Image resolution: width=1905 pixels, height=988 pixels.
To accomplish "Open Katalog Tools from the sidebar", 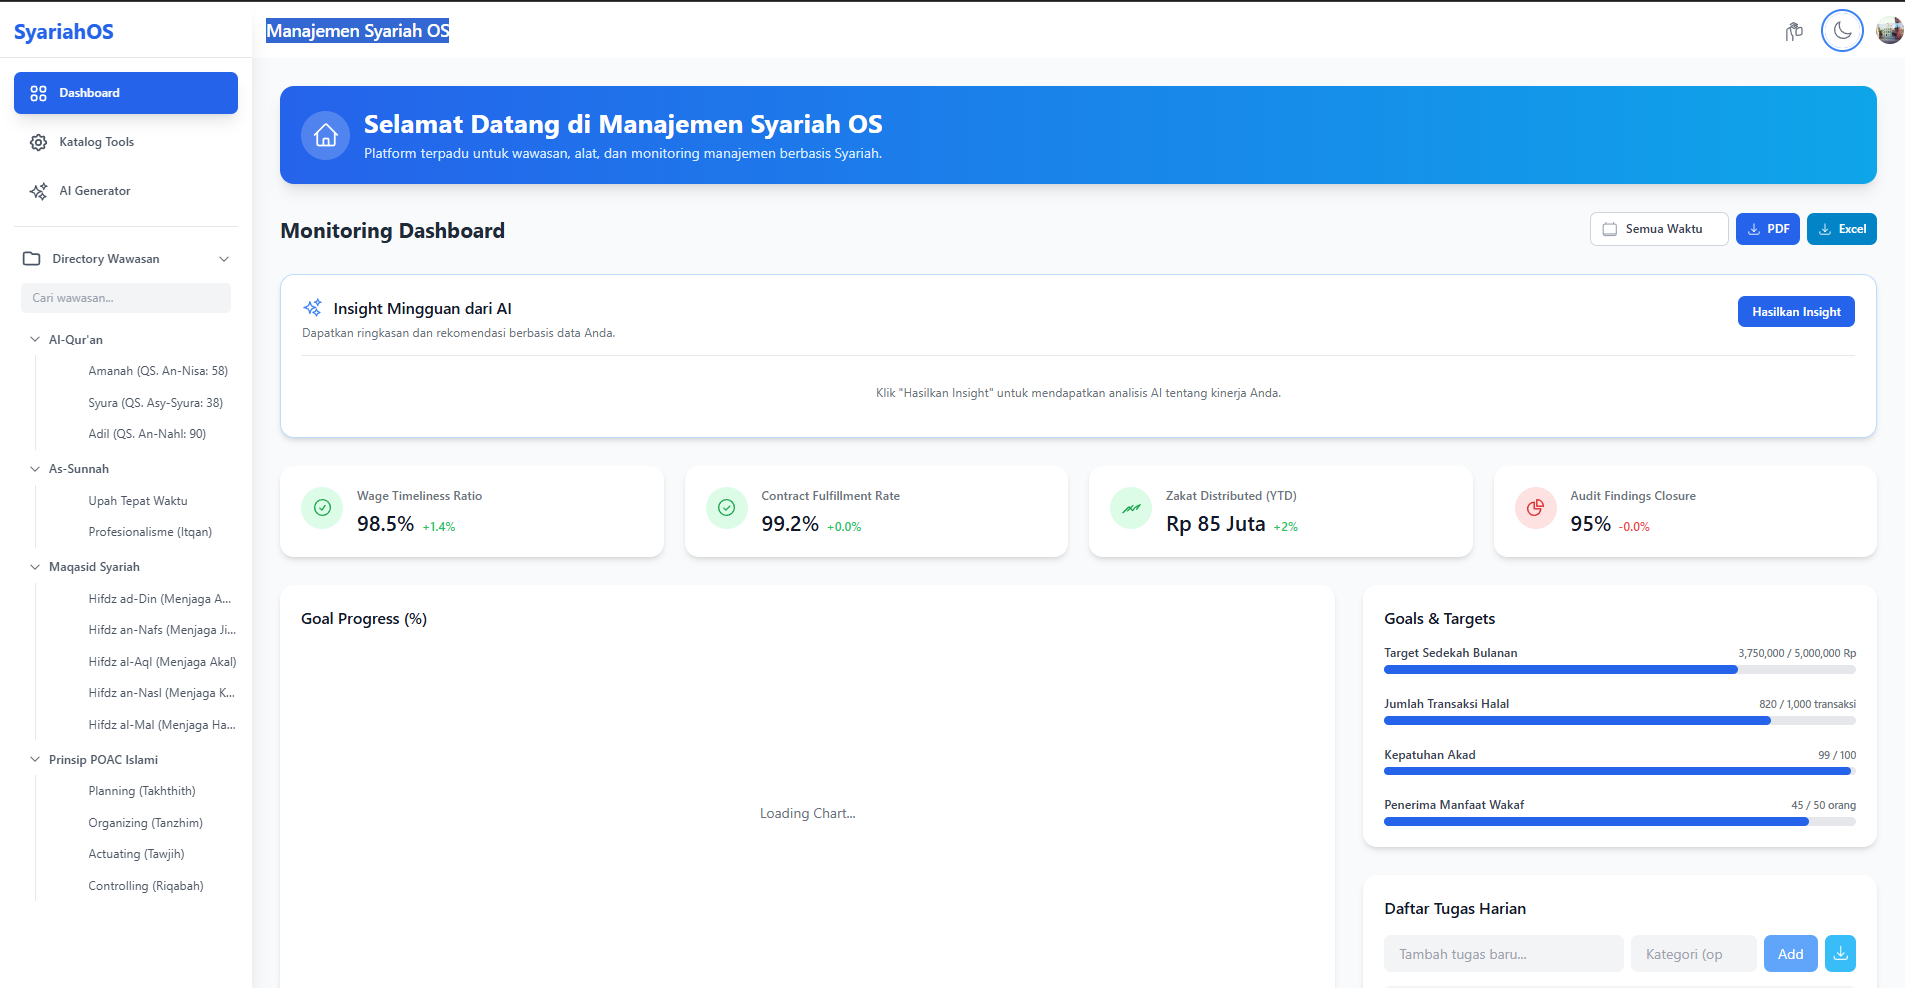I will point(96,142).
